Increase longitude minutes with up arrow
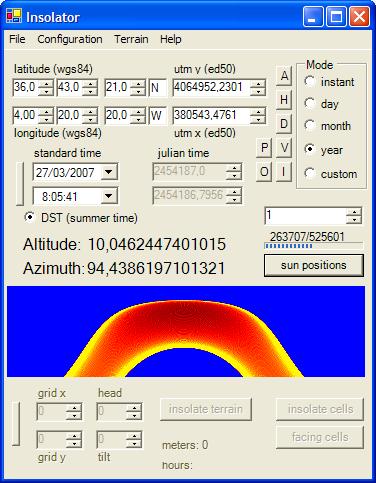The image size is (376, 483). point(90,112)
